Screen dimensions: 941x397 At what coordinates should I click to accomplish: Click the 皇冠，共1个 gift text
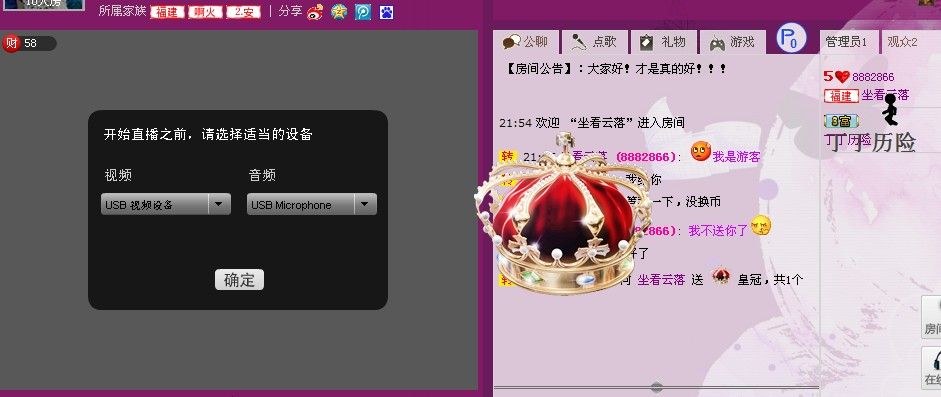[x=769, y=280]
